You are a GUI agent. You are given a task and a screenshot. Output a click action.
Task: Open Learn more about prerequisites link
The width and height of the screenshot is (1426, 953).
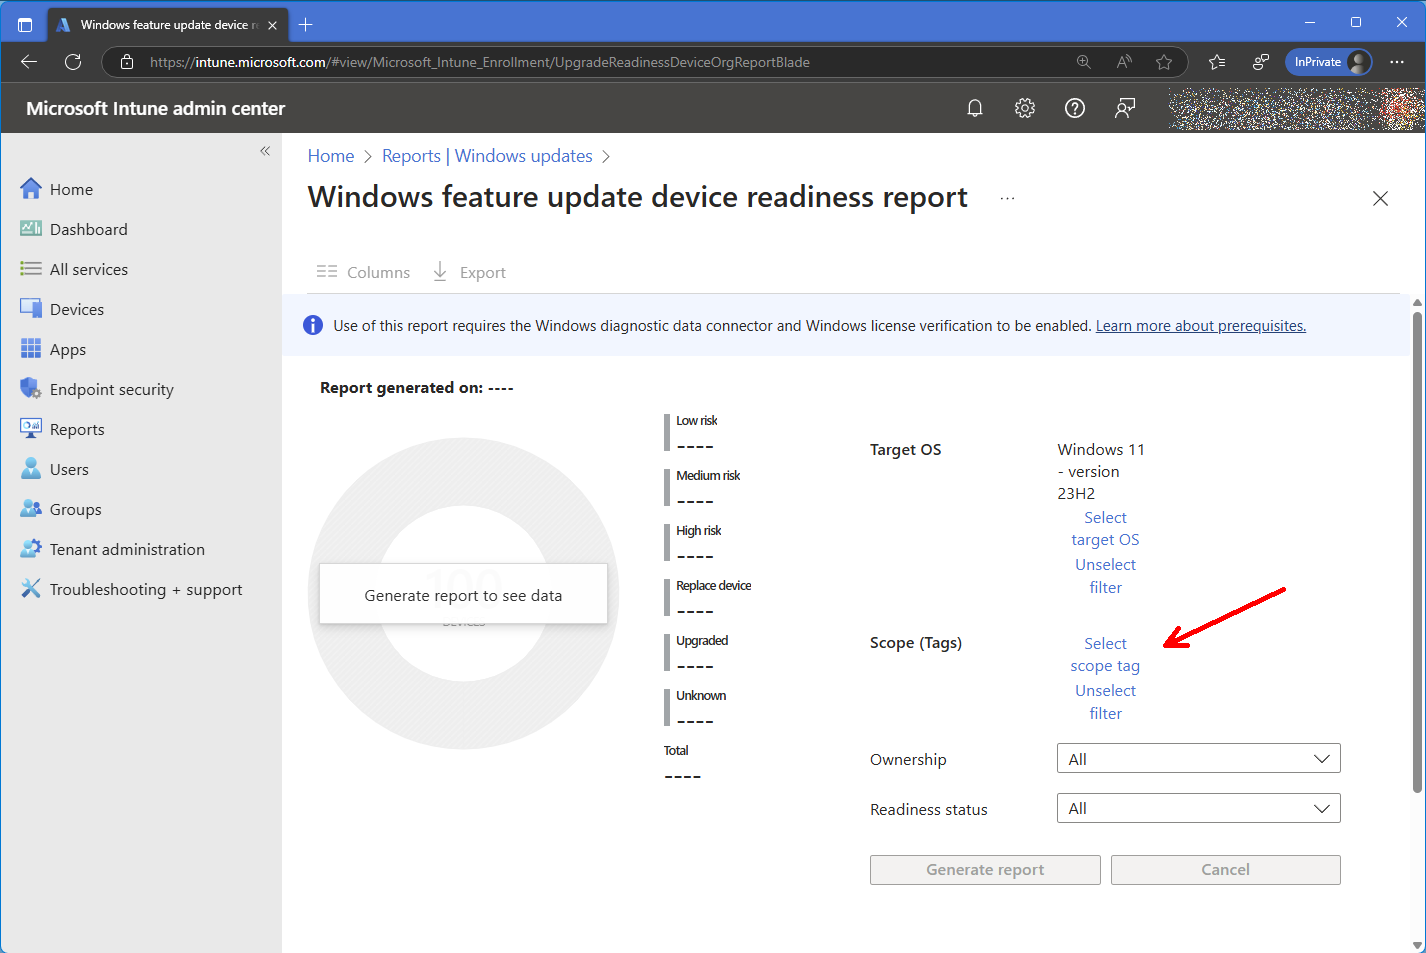1200,326
